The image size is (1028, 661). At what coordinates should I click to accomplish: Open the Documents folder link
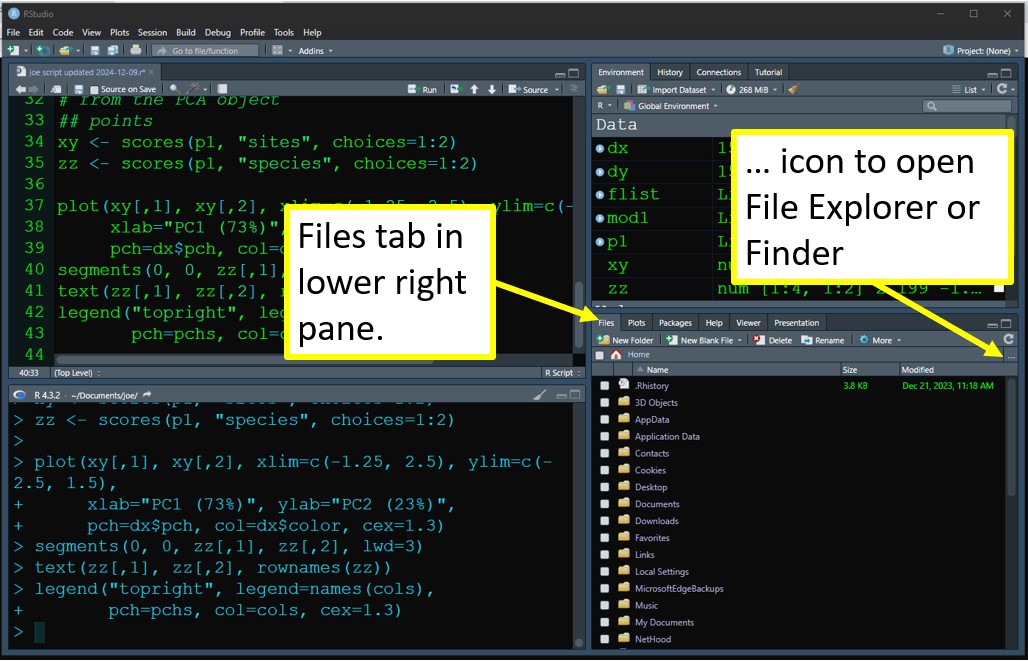click(657, 504)
